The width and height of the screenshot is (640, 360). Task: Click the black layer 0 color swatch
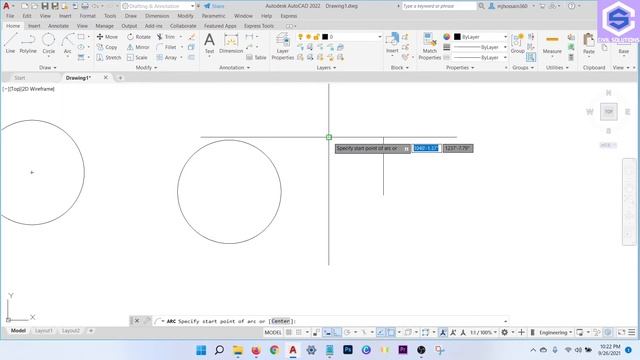[x=325, y=37]
